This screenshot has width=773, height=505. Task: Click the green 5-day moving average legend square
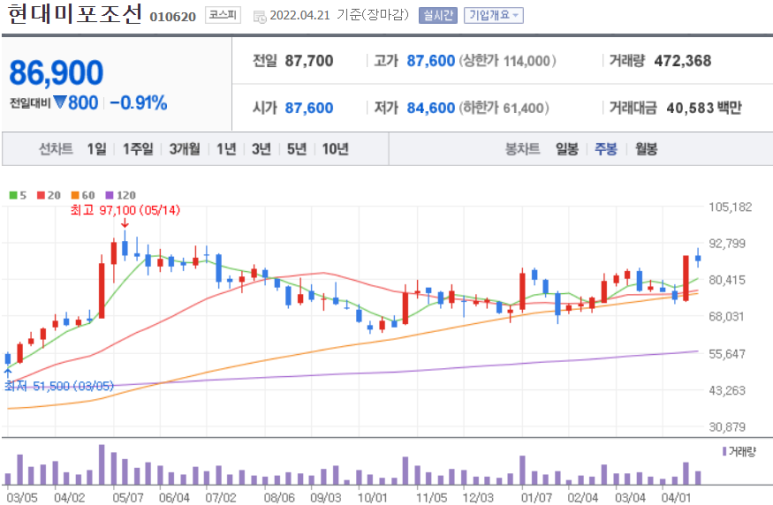click(x=11, y=195)
